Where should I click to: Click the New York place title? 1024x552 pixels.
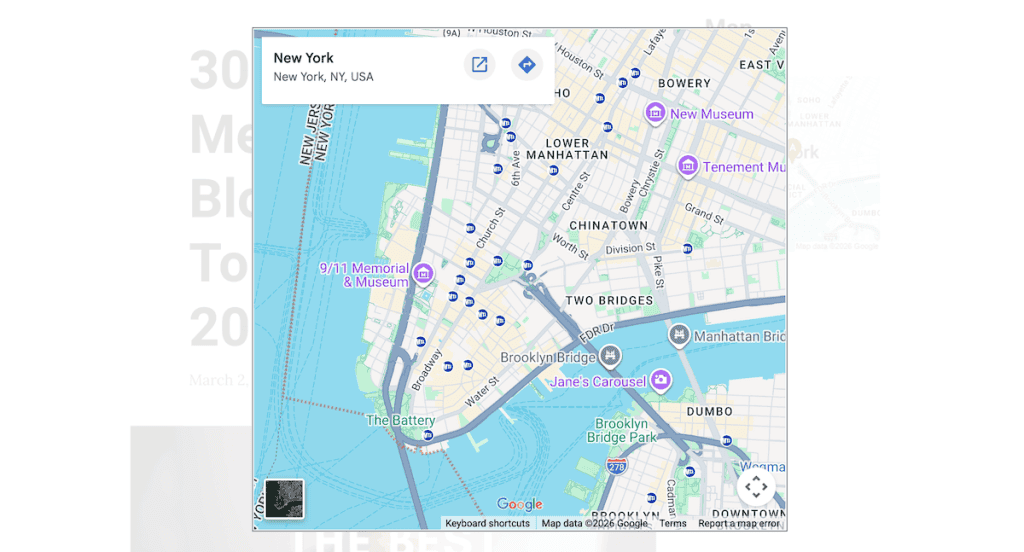coord(304,58)
